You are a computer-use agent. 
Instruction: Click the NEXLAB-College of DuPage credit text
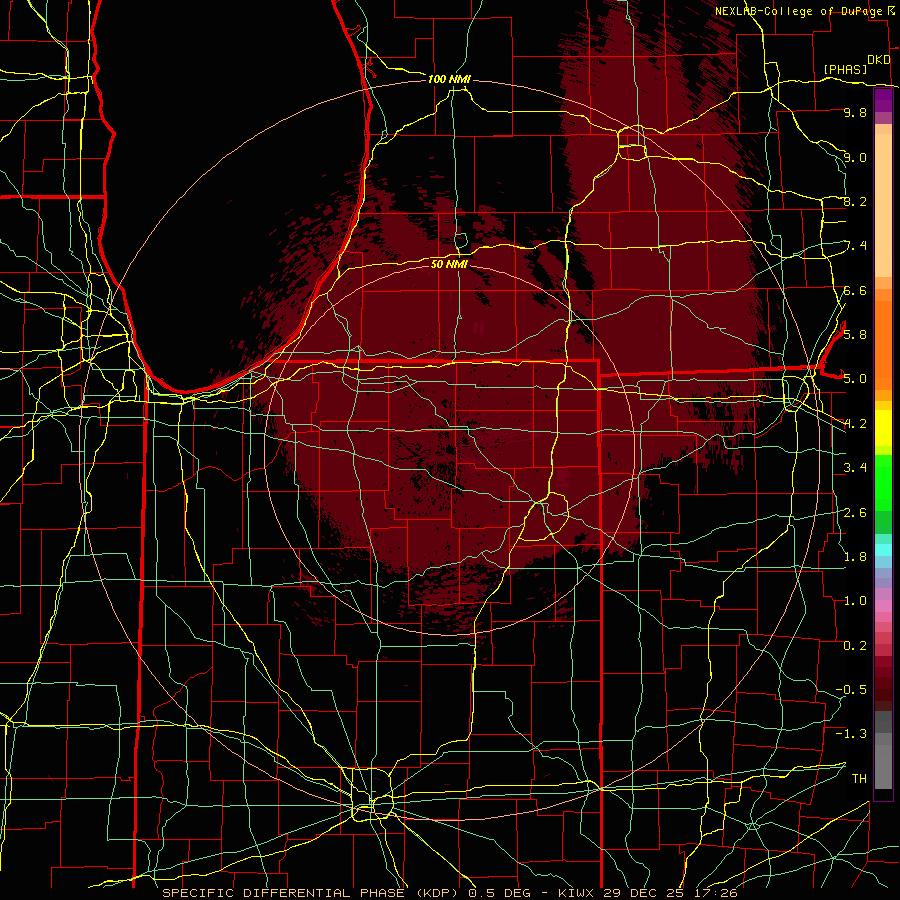[x=800, y=11]
